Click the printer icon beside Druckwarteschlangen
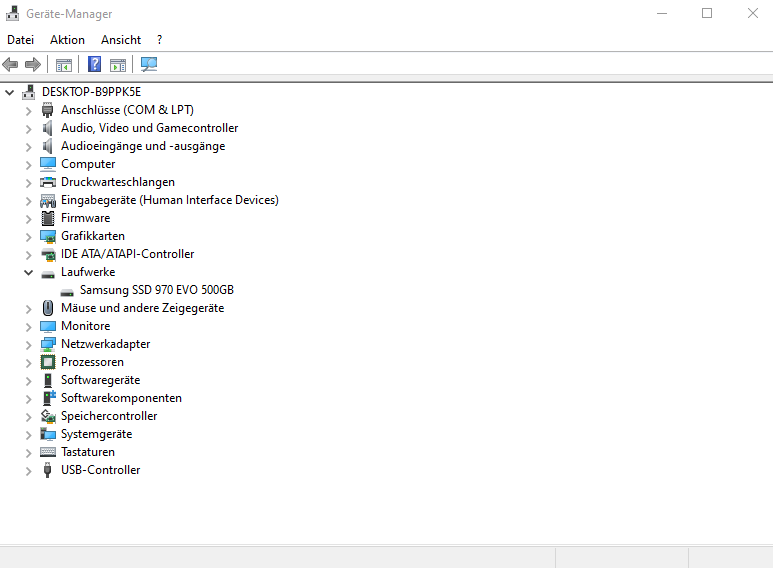Viewport: 773px width, 568px height. (48, 182)
